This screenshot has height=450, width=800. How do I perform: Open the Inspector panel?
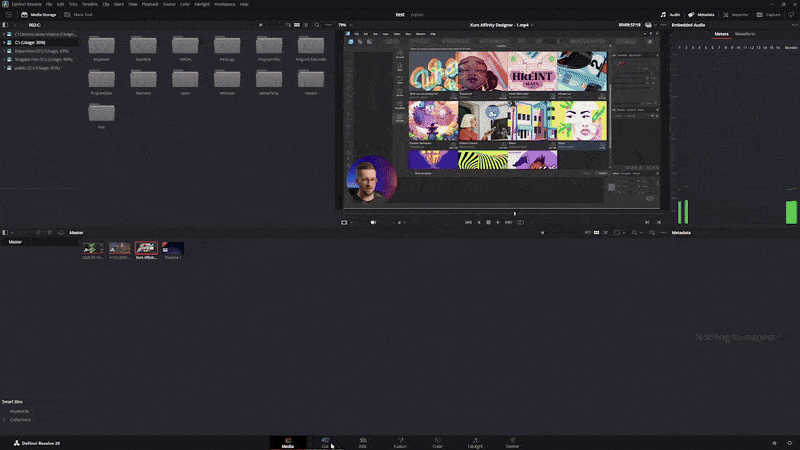pos(735,15)
